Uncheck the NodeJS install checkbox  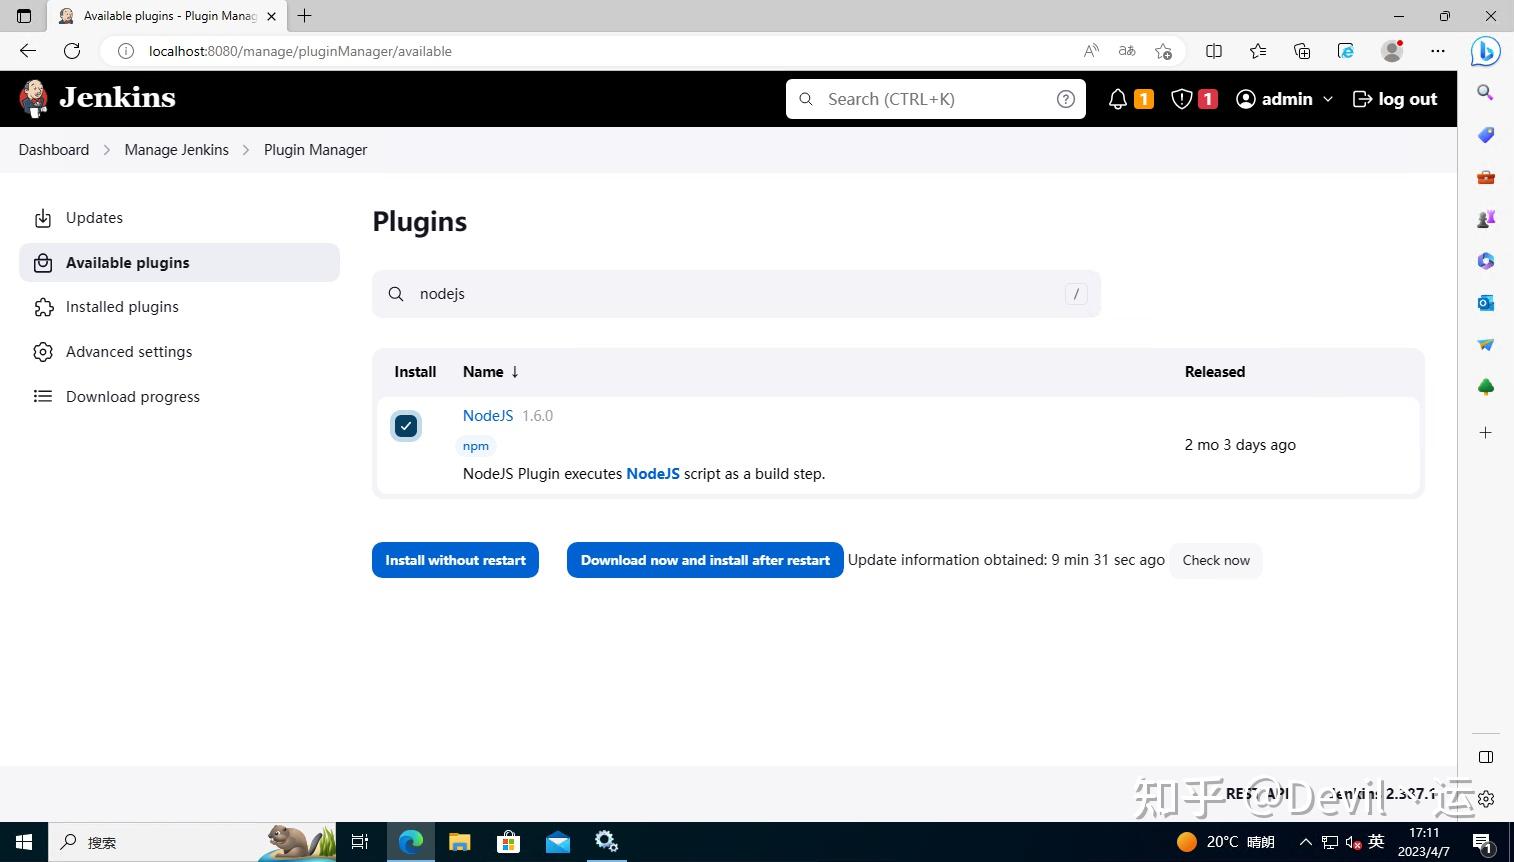pyautogui.click(x=406, y=425)
